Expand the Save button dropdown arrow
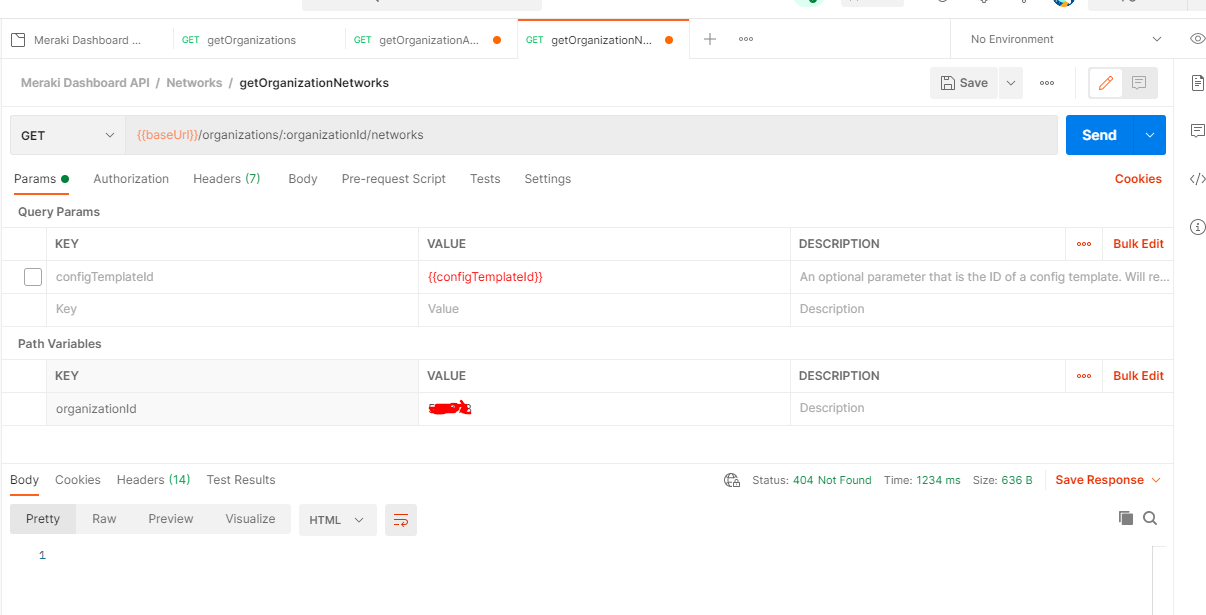 pos(1011,83)
